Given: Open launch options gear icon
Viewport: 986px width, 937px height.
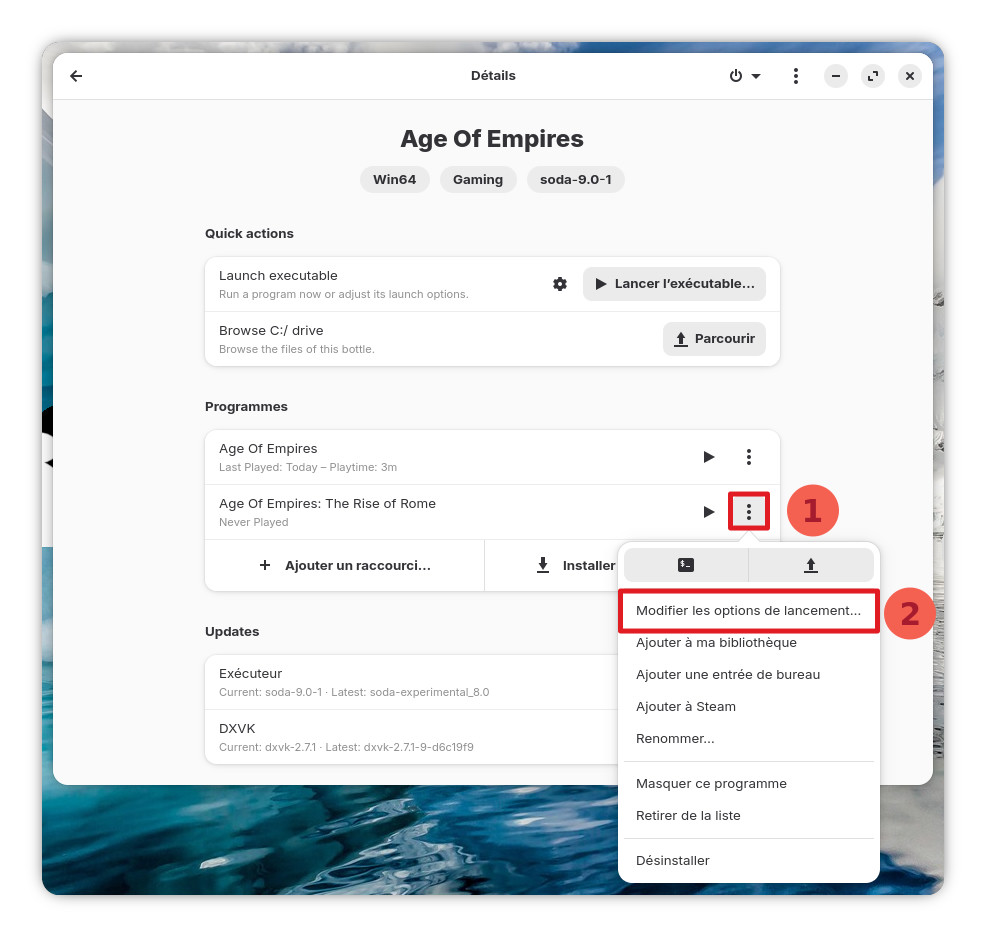Looking at the screenshot, I should tap(560, 284).
